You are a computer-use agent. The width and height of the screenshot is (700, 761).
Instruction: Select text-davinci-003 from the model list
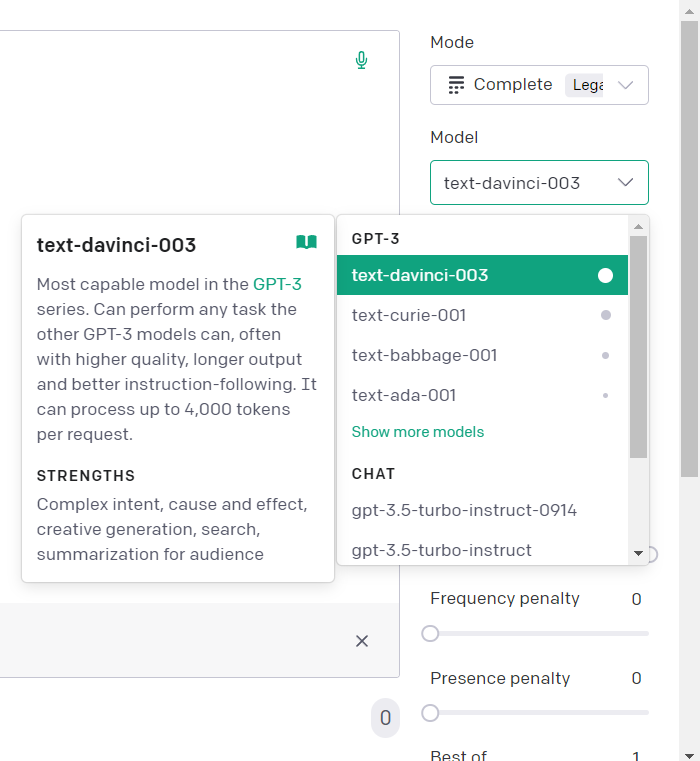(x=420, y=275)
